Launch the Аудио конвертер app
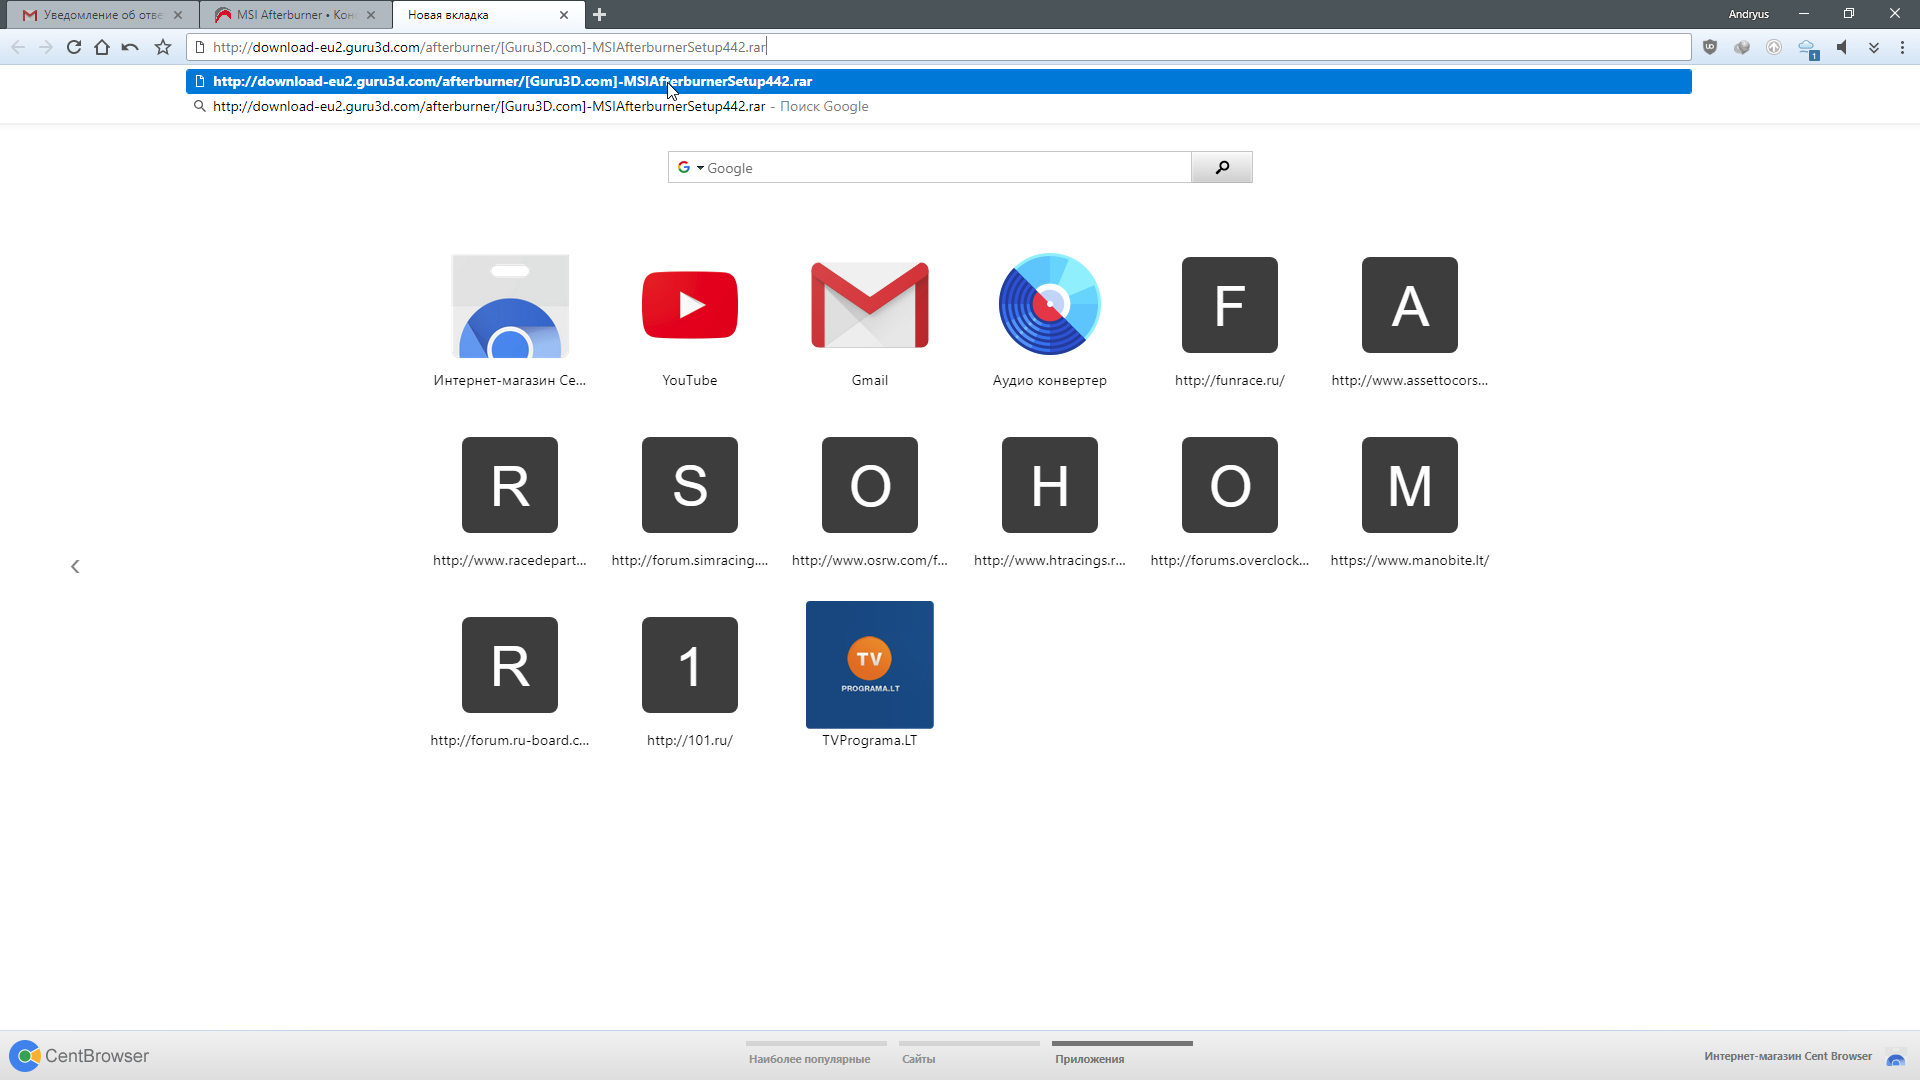The height and width of the screenshot is (1080, 1920). (1049, 305)
